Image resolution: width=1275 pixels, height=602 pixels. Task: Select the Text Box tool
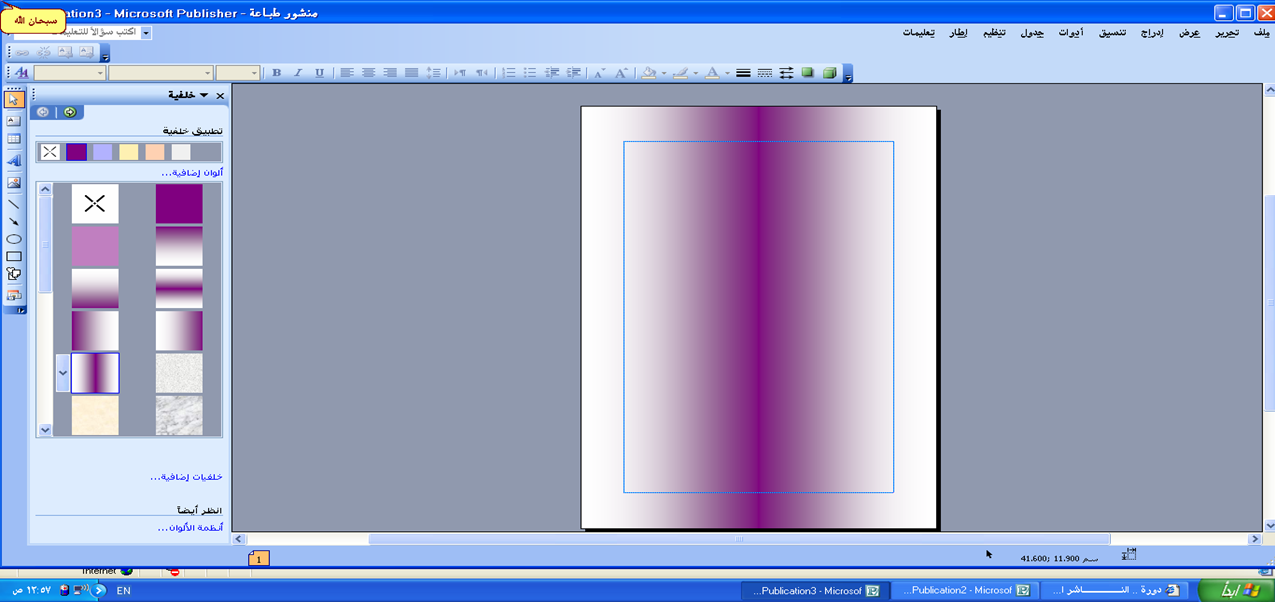click(x=14, y=121)
